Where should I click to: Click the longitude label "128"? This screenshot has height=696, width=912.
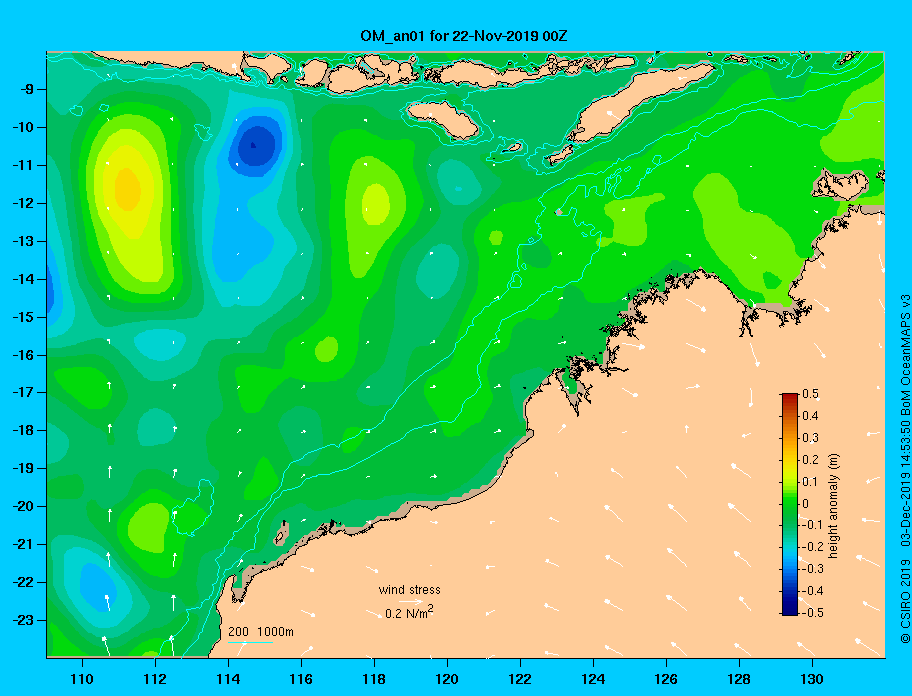pyautogui.click(x=739, y=679)
